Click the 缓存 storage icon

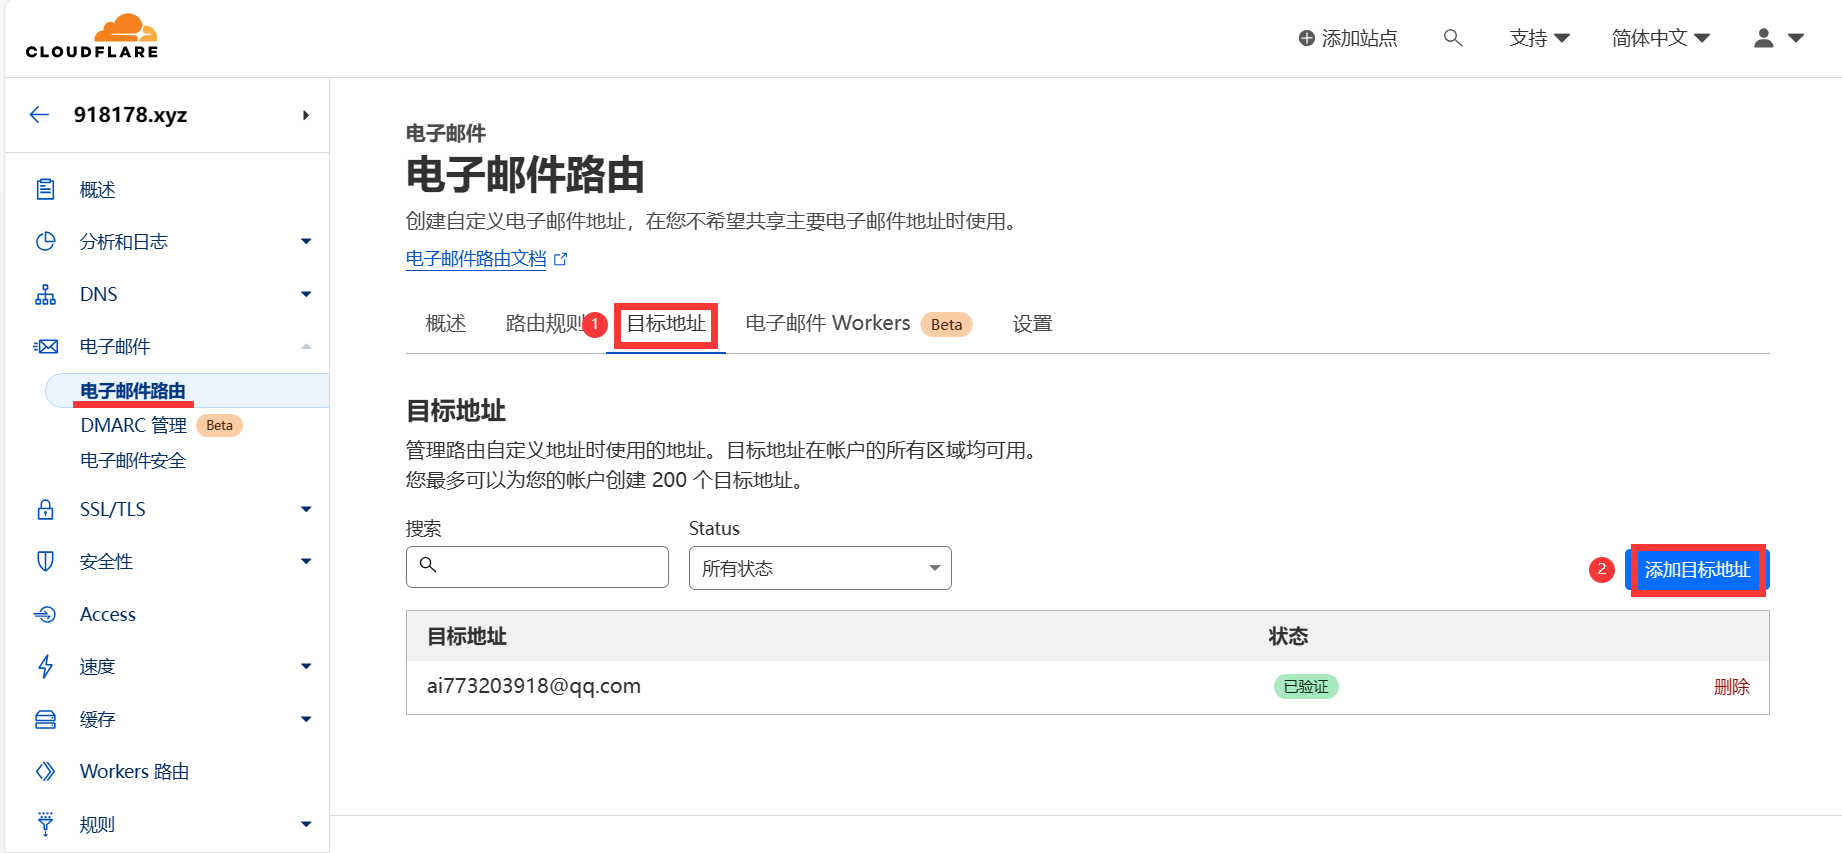tap(46, 719)
